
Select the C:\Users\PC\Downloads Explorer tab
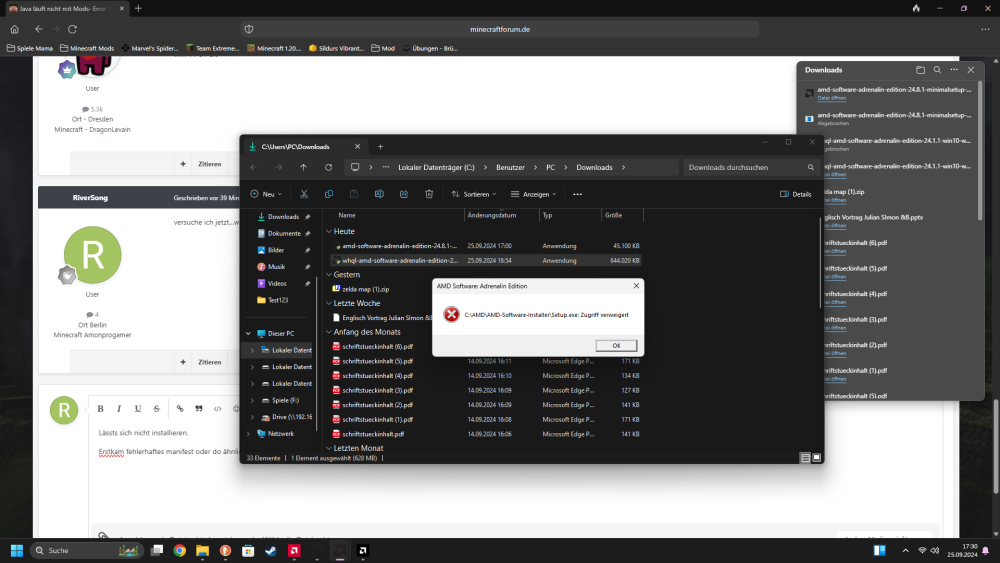tap(305, 147)
